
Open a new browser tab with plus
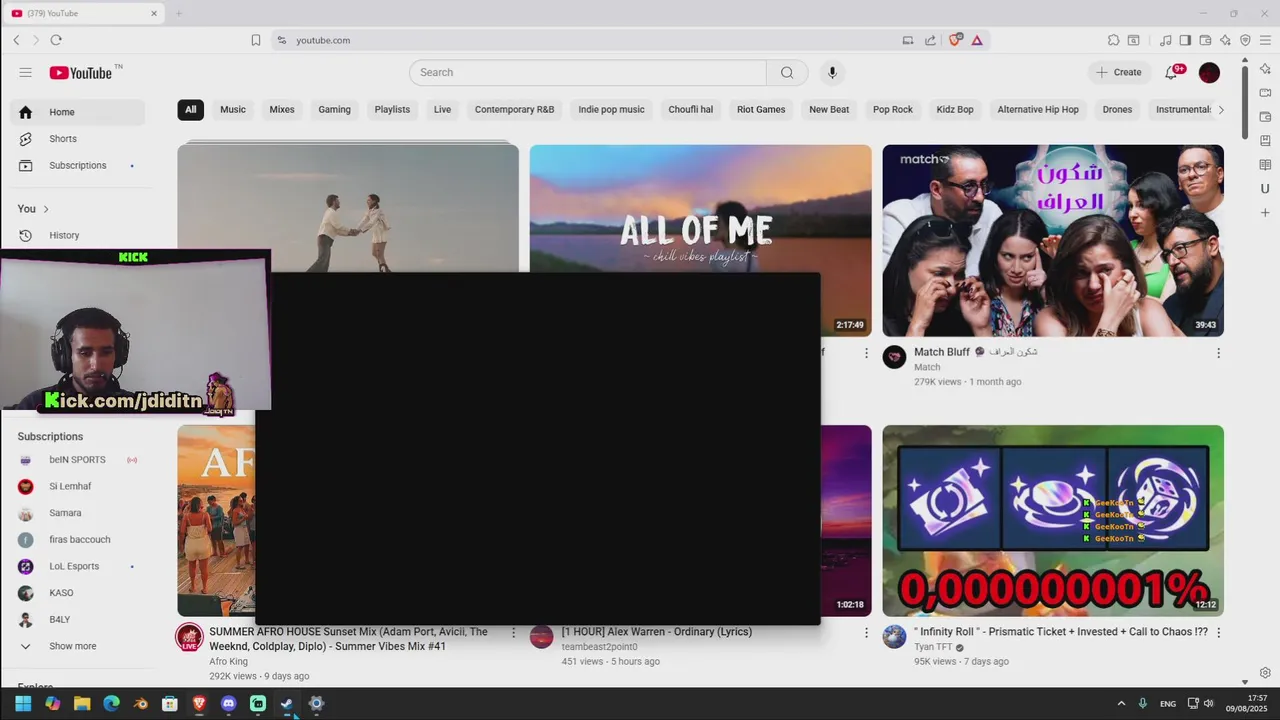pyautogui.click(x=179, y=13)
